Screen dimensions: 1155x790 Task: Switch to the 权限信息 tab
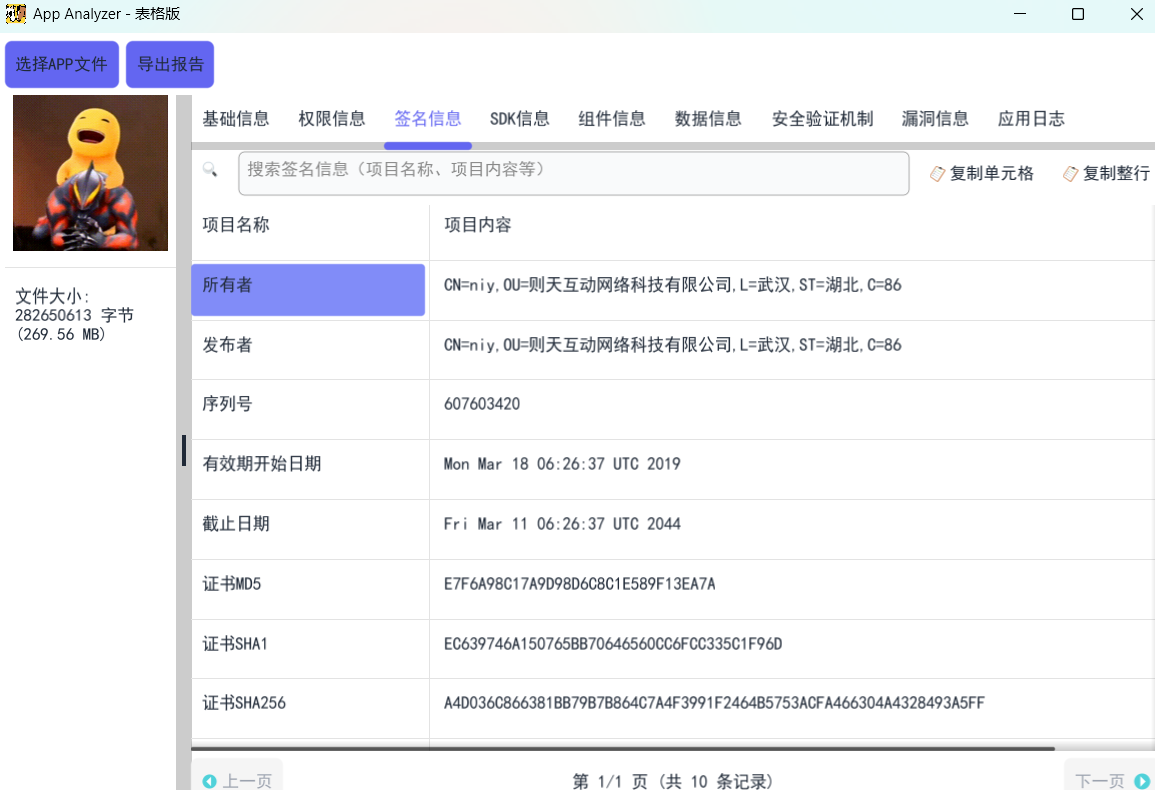[331, 118]
